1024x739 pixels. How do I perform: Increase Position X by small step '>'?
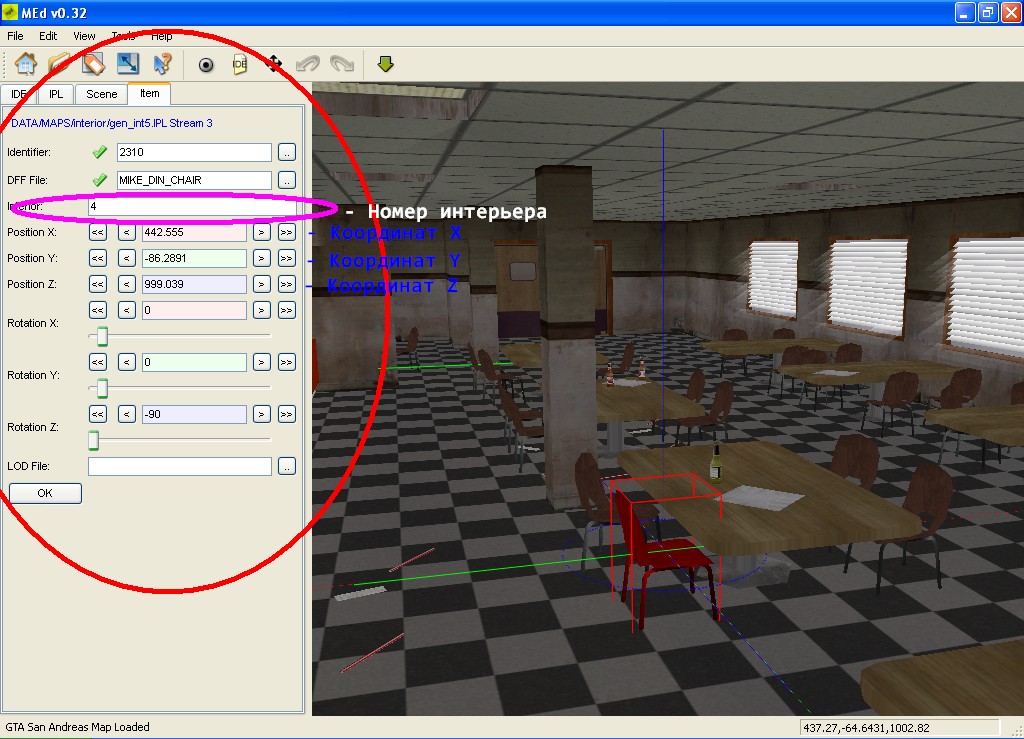pyautogui.click(x=261, y=232)
